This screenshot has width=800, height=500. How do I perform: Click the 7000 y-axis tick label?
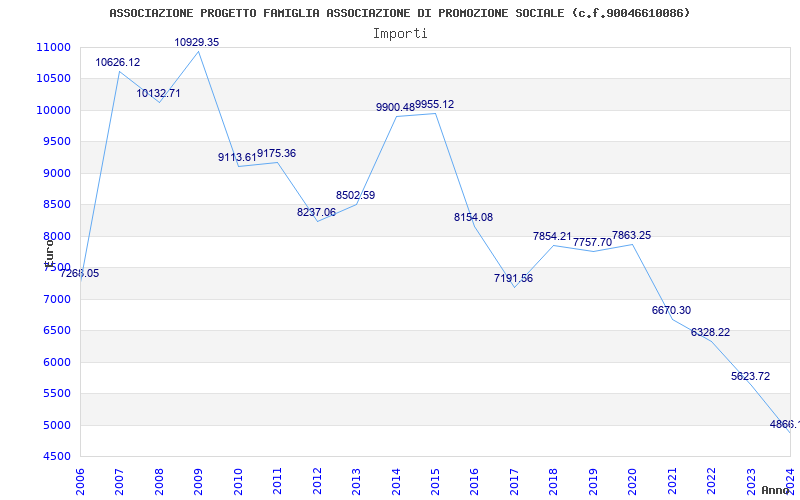tap(56, 299)
